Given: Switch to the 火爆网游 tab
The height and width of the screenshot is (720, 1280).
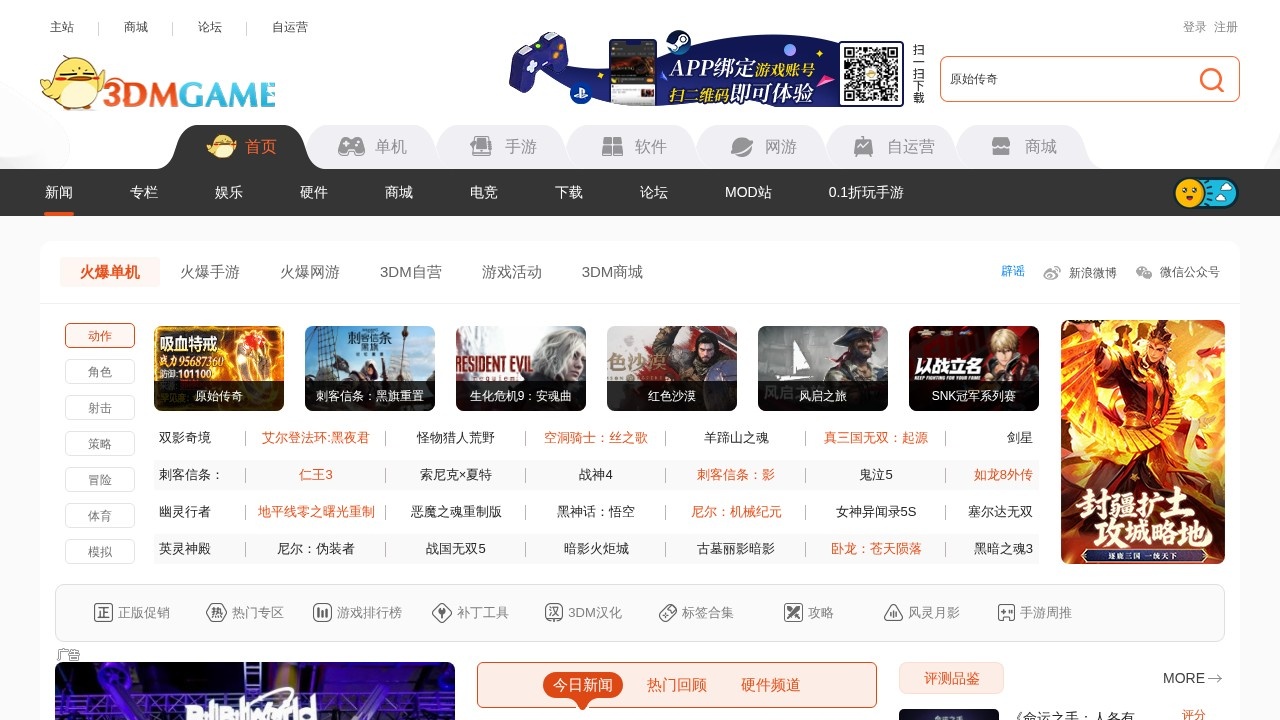Looking at the screenshot, I should tap(310, 272).
